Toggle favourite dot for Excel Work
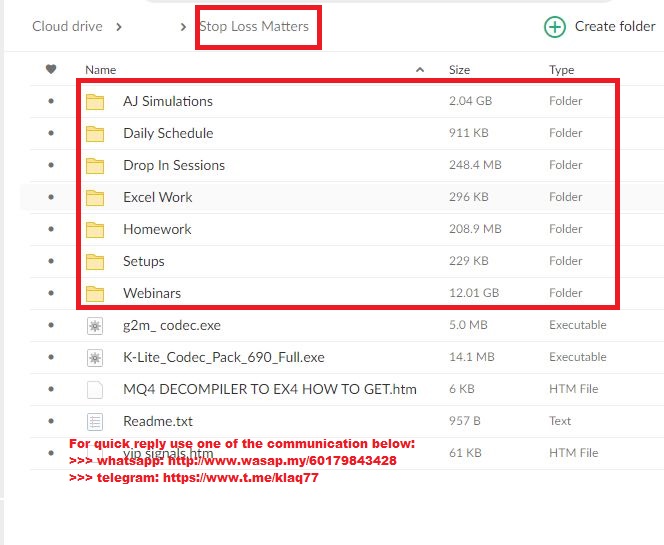The height and width of the screenshot is (545, 664). pyautogui.click(x=51, y=197)
